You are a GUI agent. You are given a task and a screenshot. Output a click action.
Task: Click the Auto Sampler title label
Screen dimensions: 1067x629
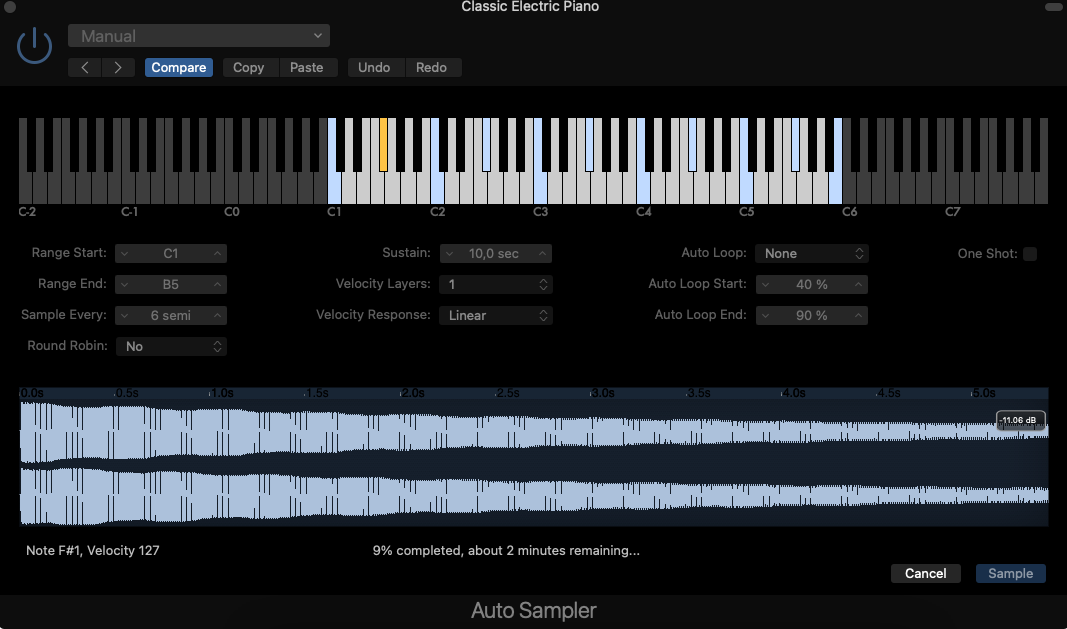tap(534, 611)
